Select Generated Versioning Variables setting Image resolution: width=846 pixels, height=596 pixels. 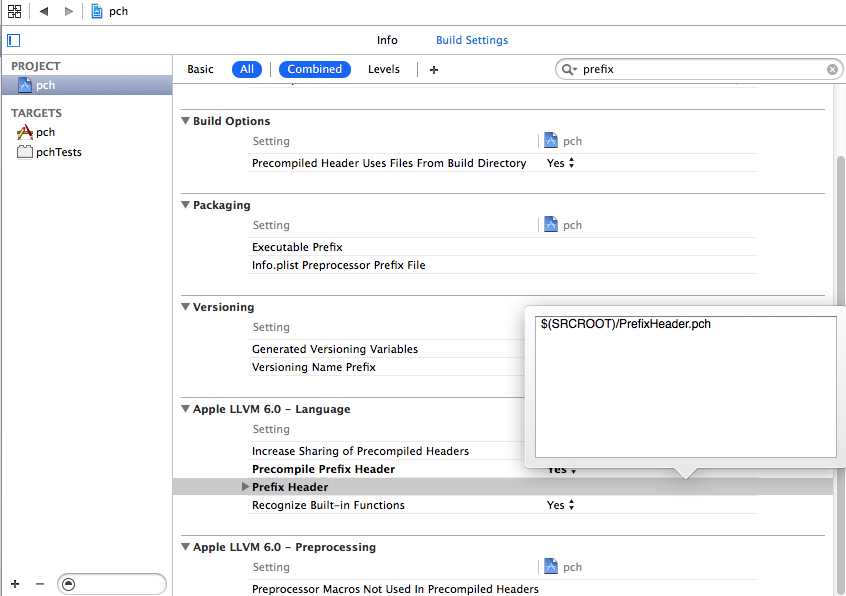coord(335,349)
